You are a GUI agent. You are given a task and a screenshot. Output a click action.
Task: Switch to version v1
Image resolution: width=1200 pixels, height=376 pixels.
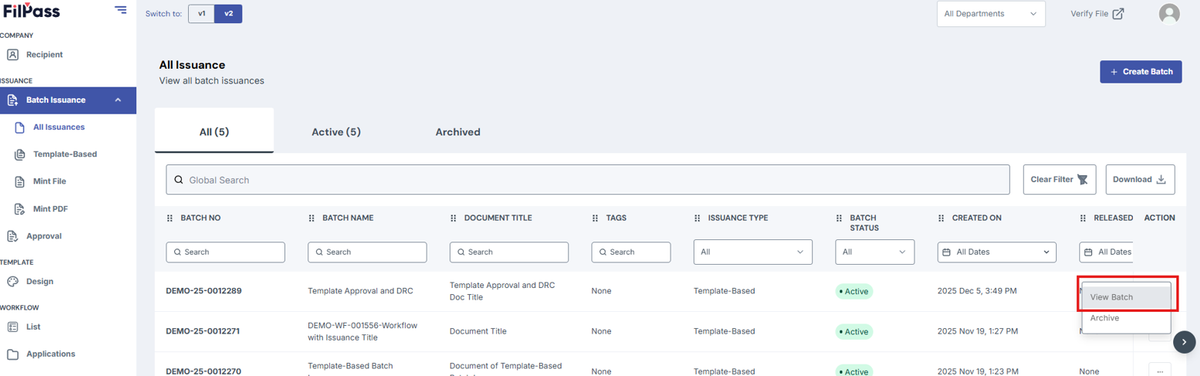[201, 14]
